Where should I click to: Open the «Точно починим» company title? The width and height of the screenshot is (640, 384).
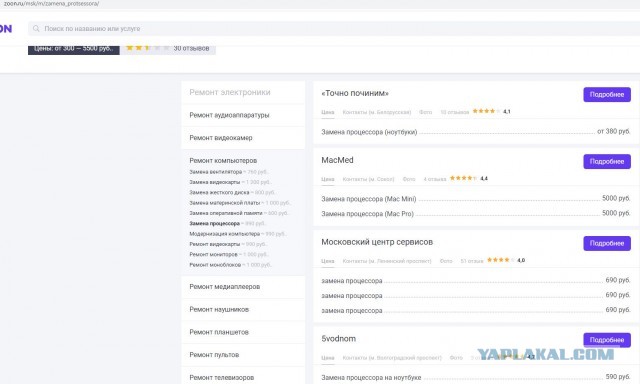pyautogui.click(x=355, y=93)
